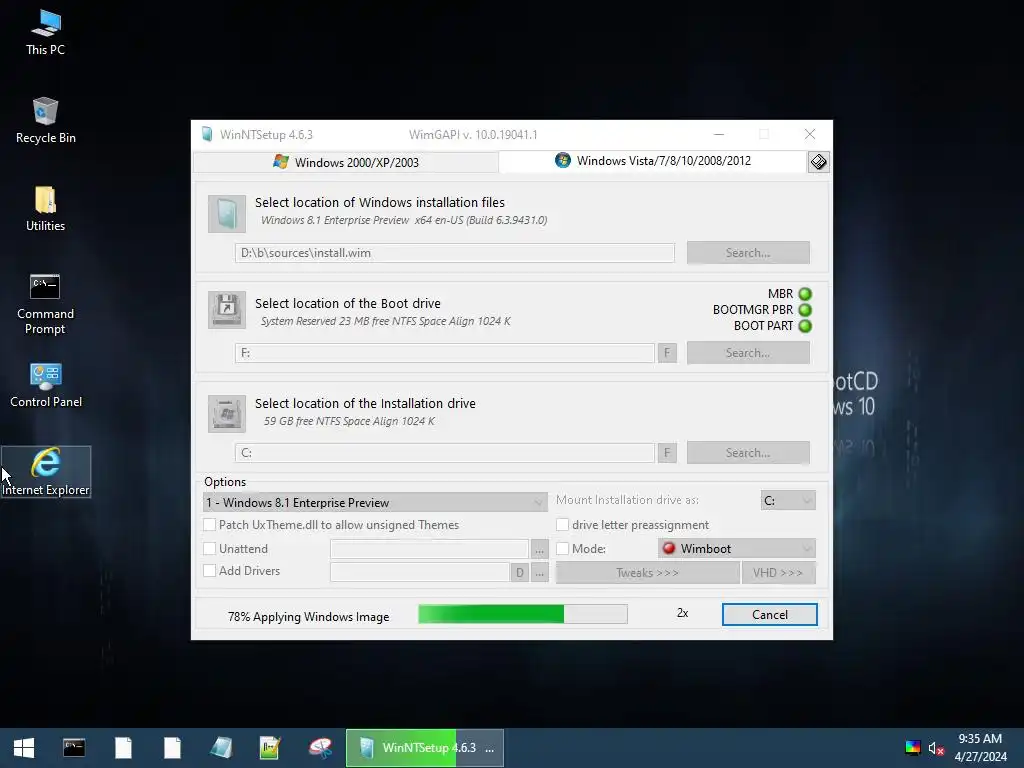
Task: Browse drivers folder with ellipsis button
Action: tap(539, 573)
